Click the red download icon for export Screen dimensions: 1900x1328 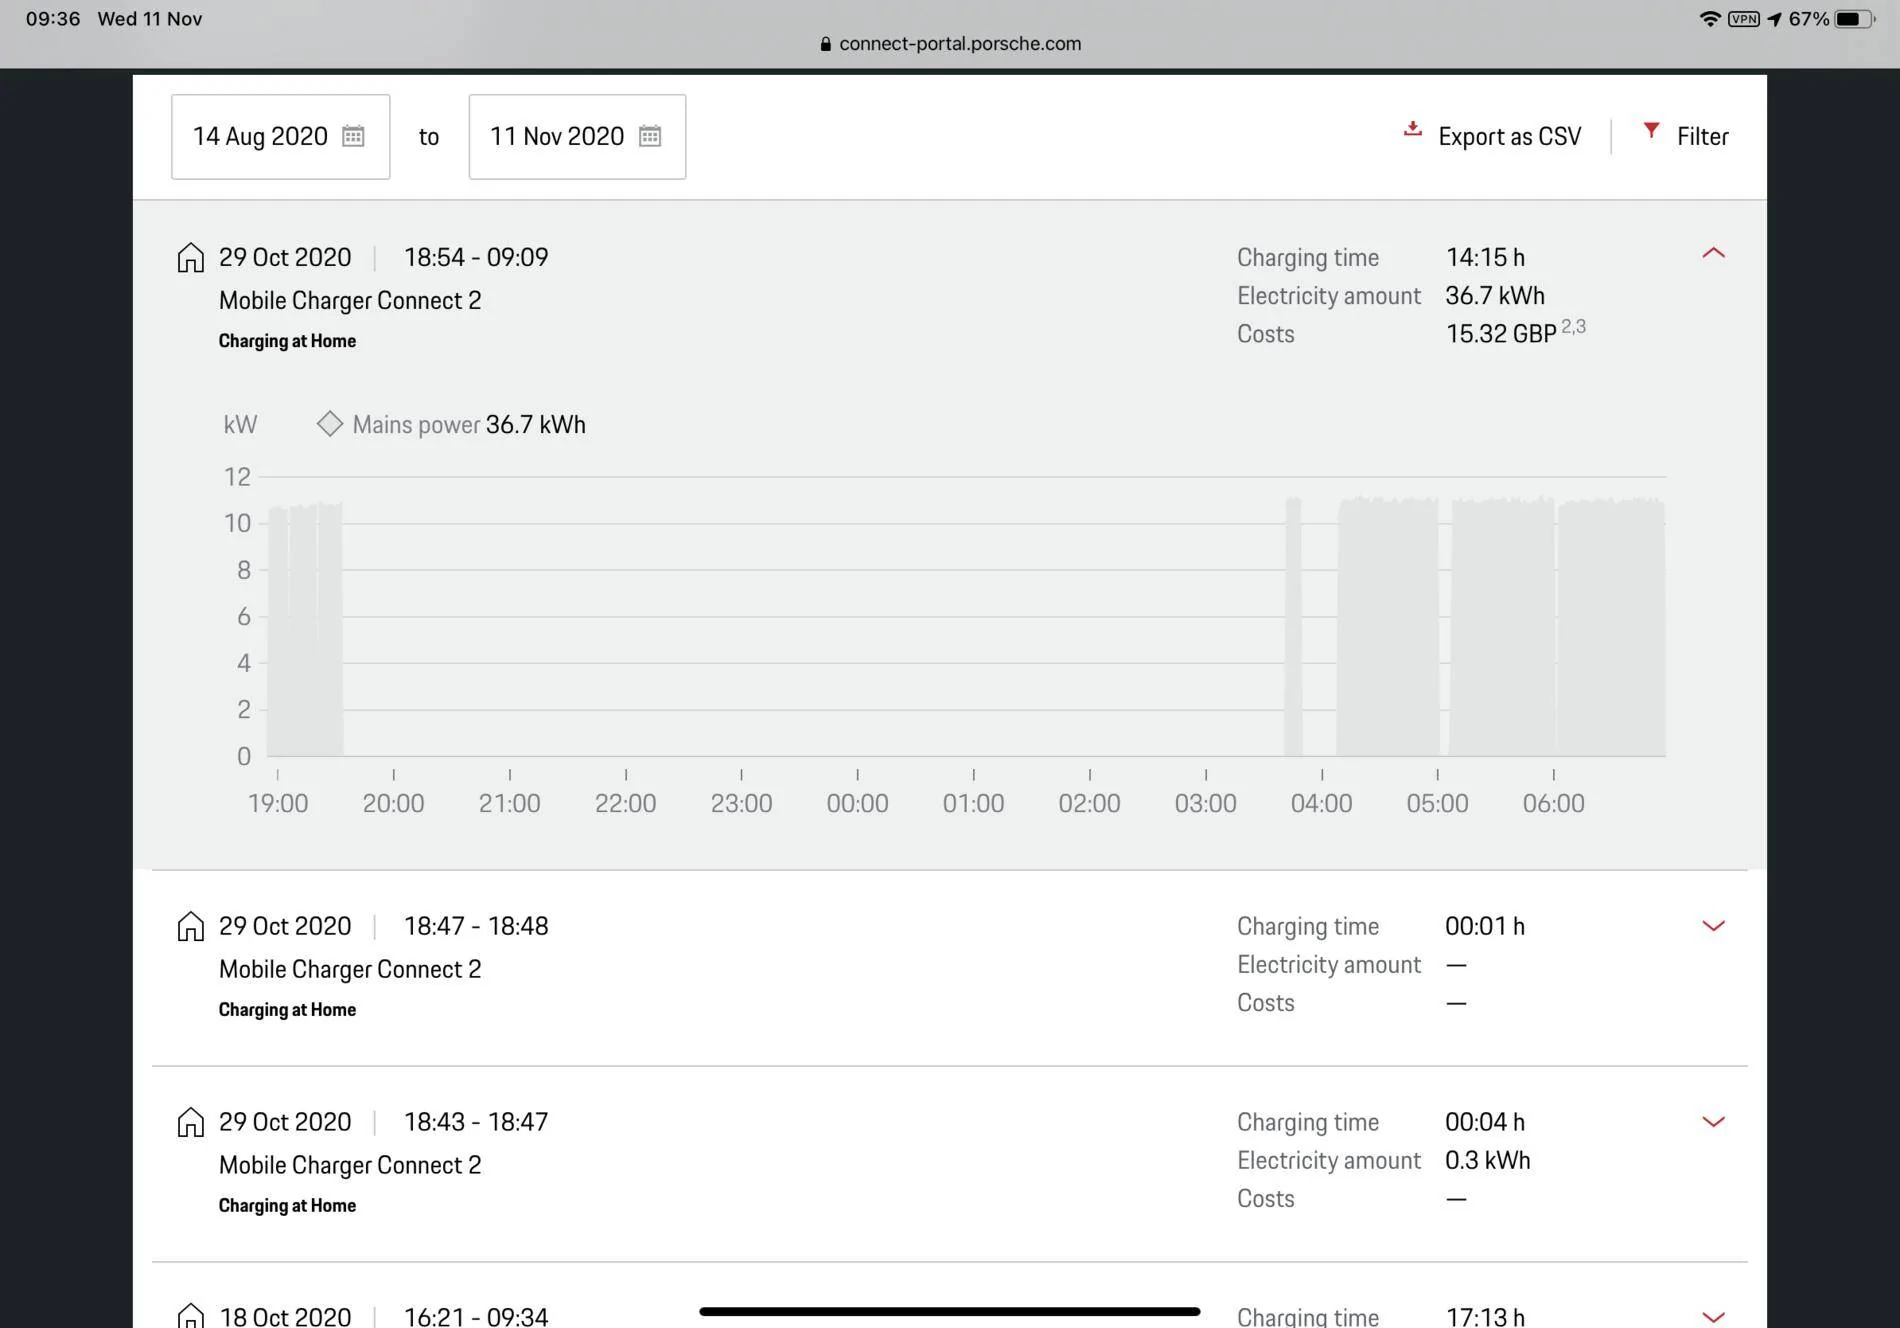(1412, 129)
